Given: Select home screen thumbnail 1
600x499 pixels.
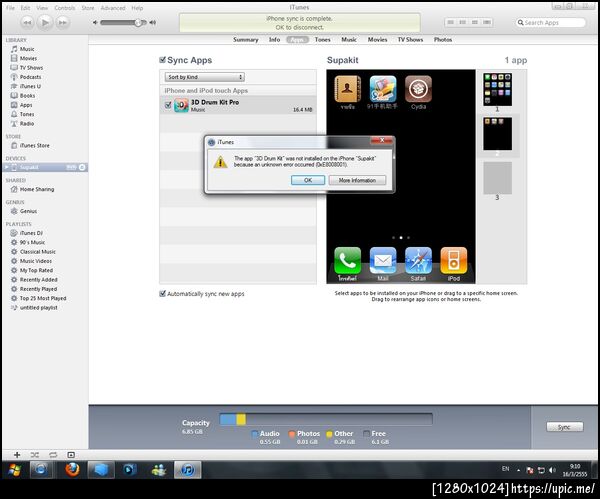Looking at the screenshot, I should 497,90.
